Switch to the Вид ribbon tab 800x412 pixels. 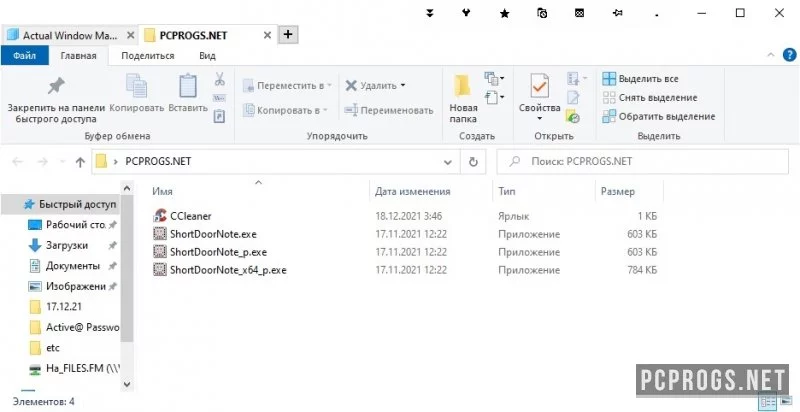point(207,56)
